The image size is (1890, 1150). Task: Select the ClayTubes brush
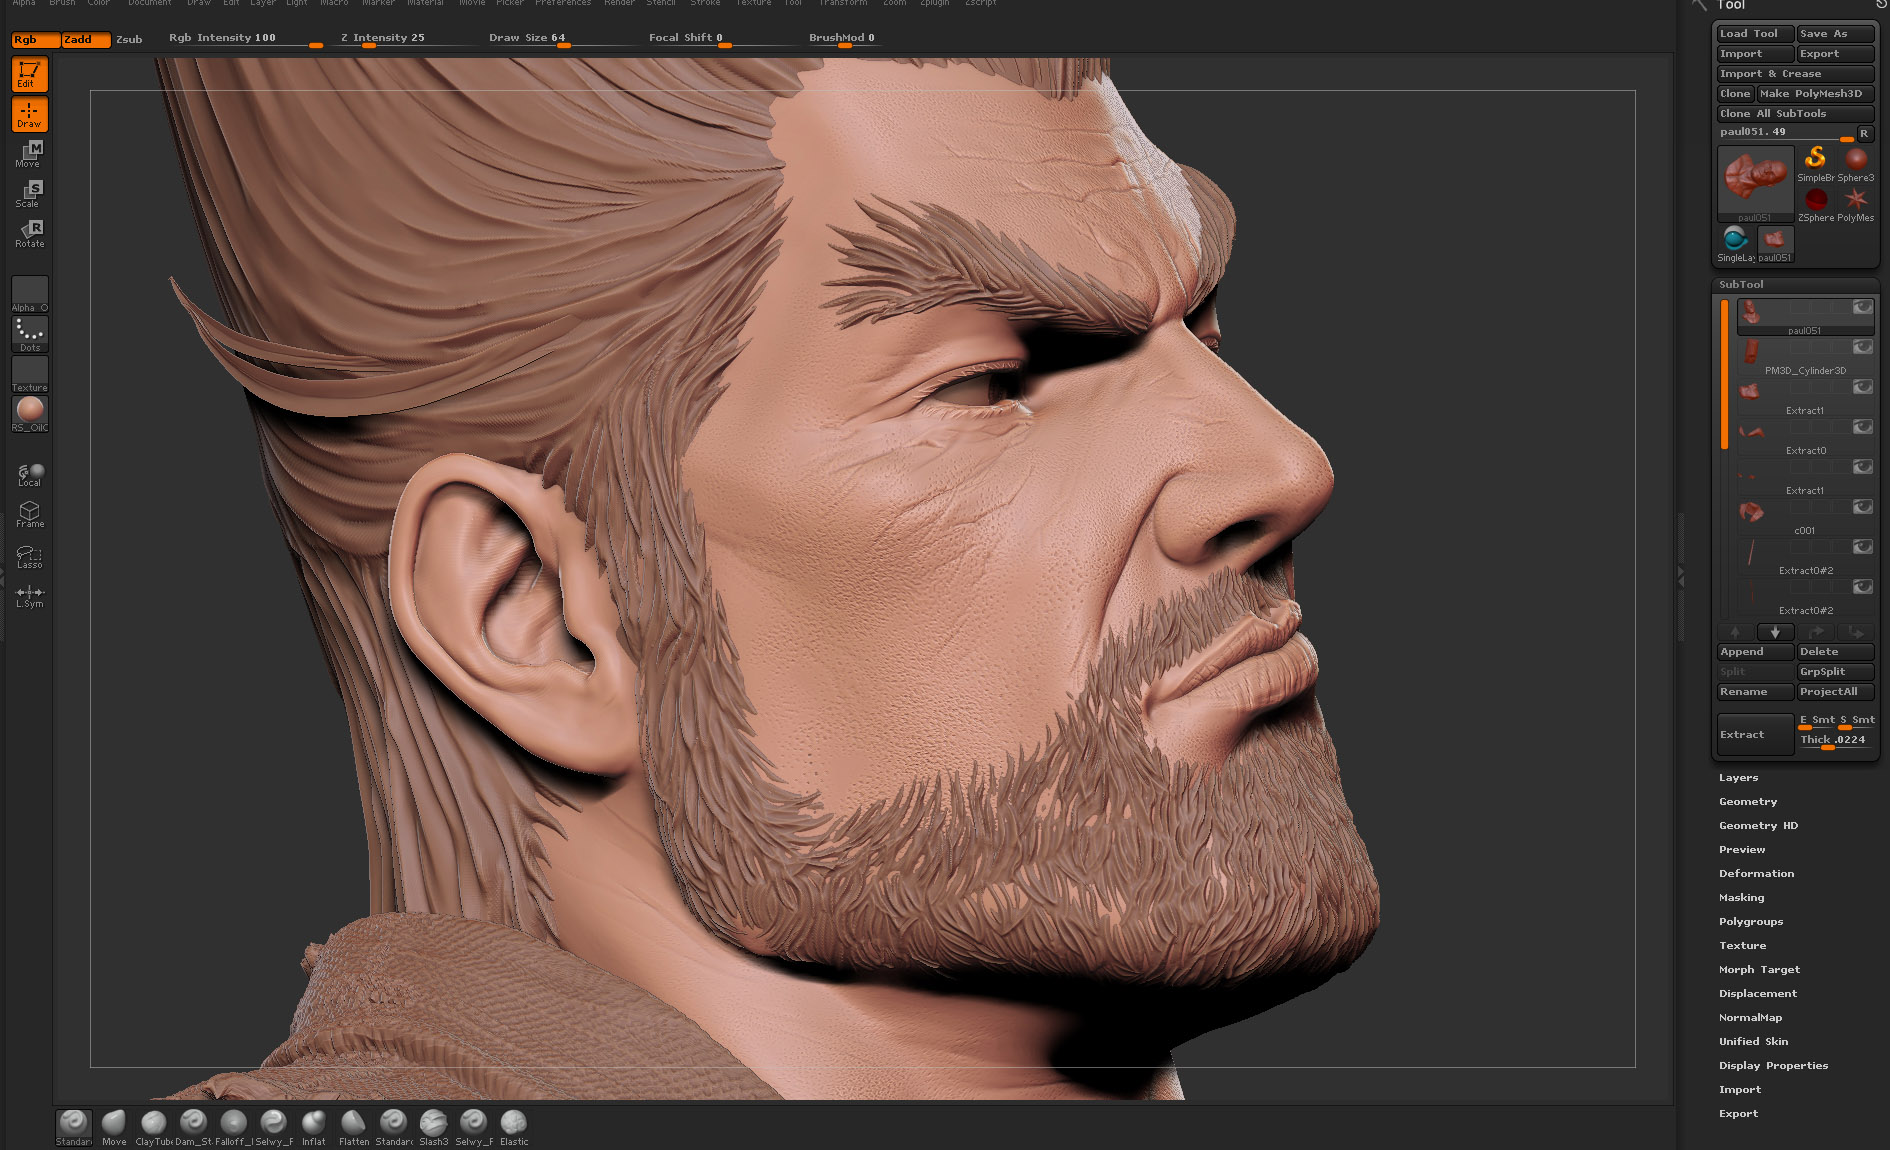[x=153, y=1127]
